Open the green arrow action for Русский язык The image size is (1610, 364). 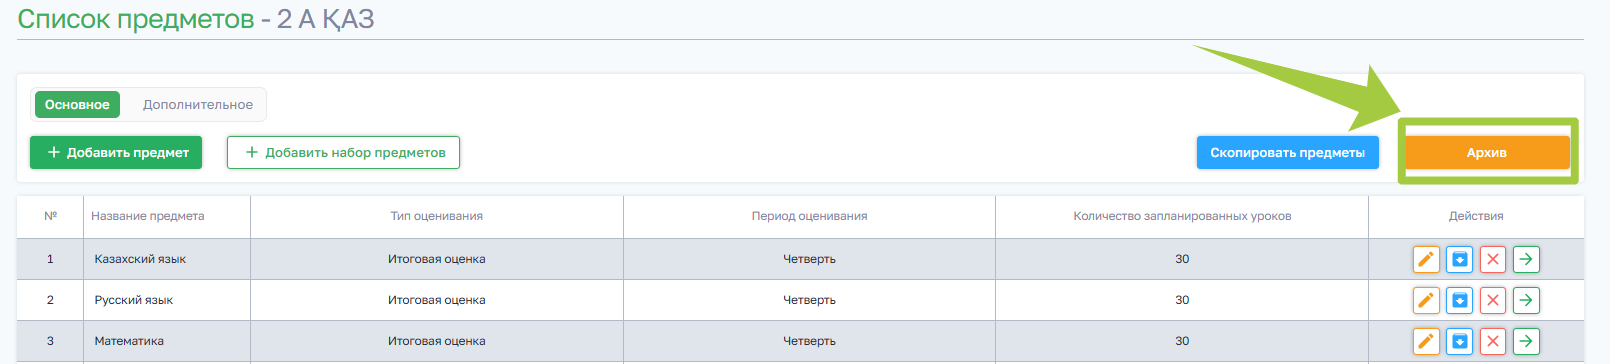click(x=1526, y=300)
